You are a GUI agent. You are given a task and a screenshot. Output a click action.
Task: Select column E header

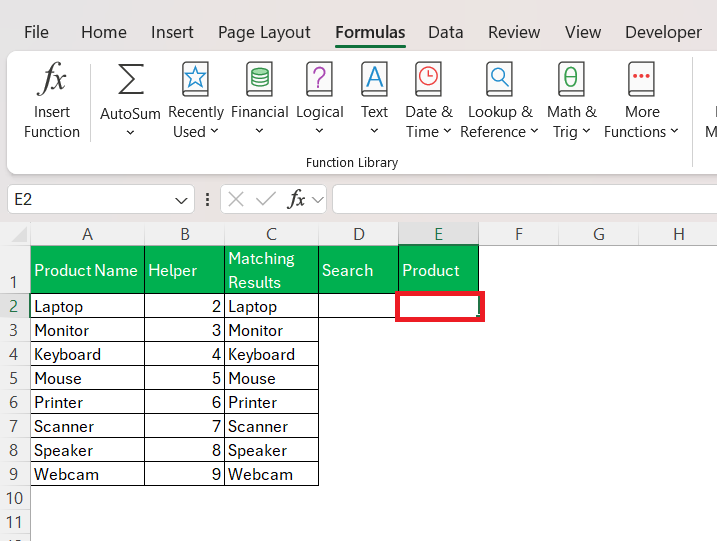coord(439,234)
